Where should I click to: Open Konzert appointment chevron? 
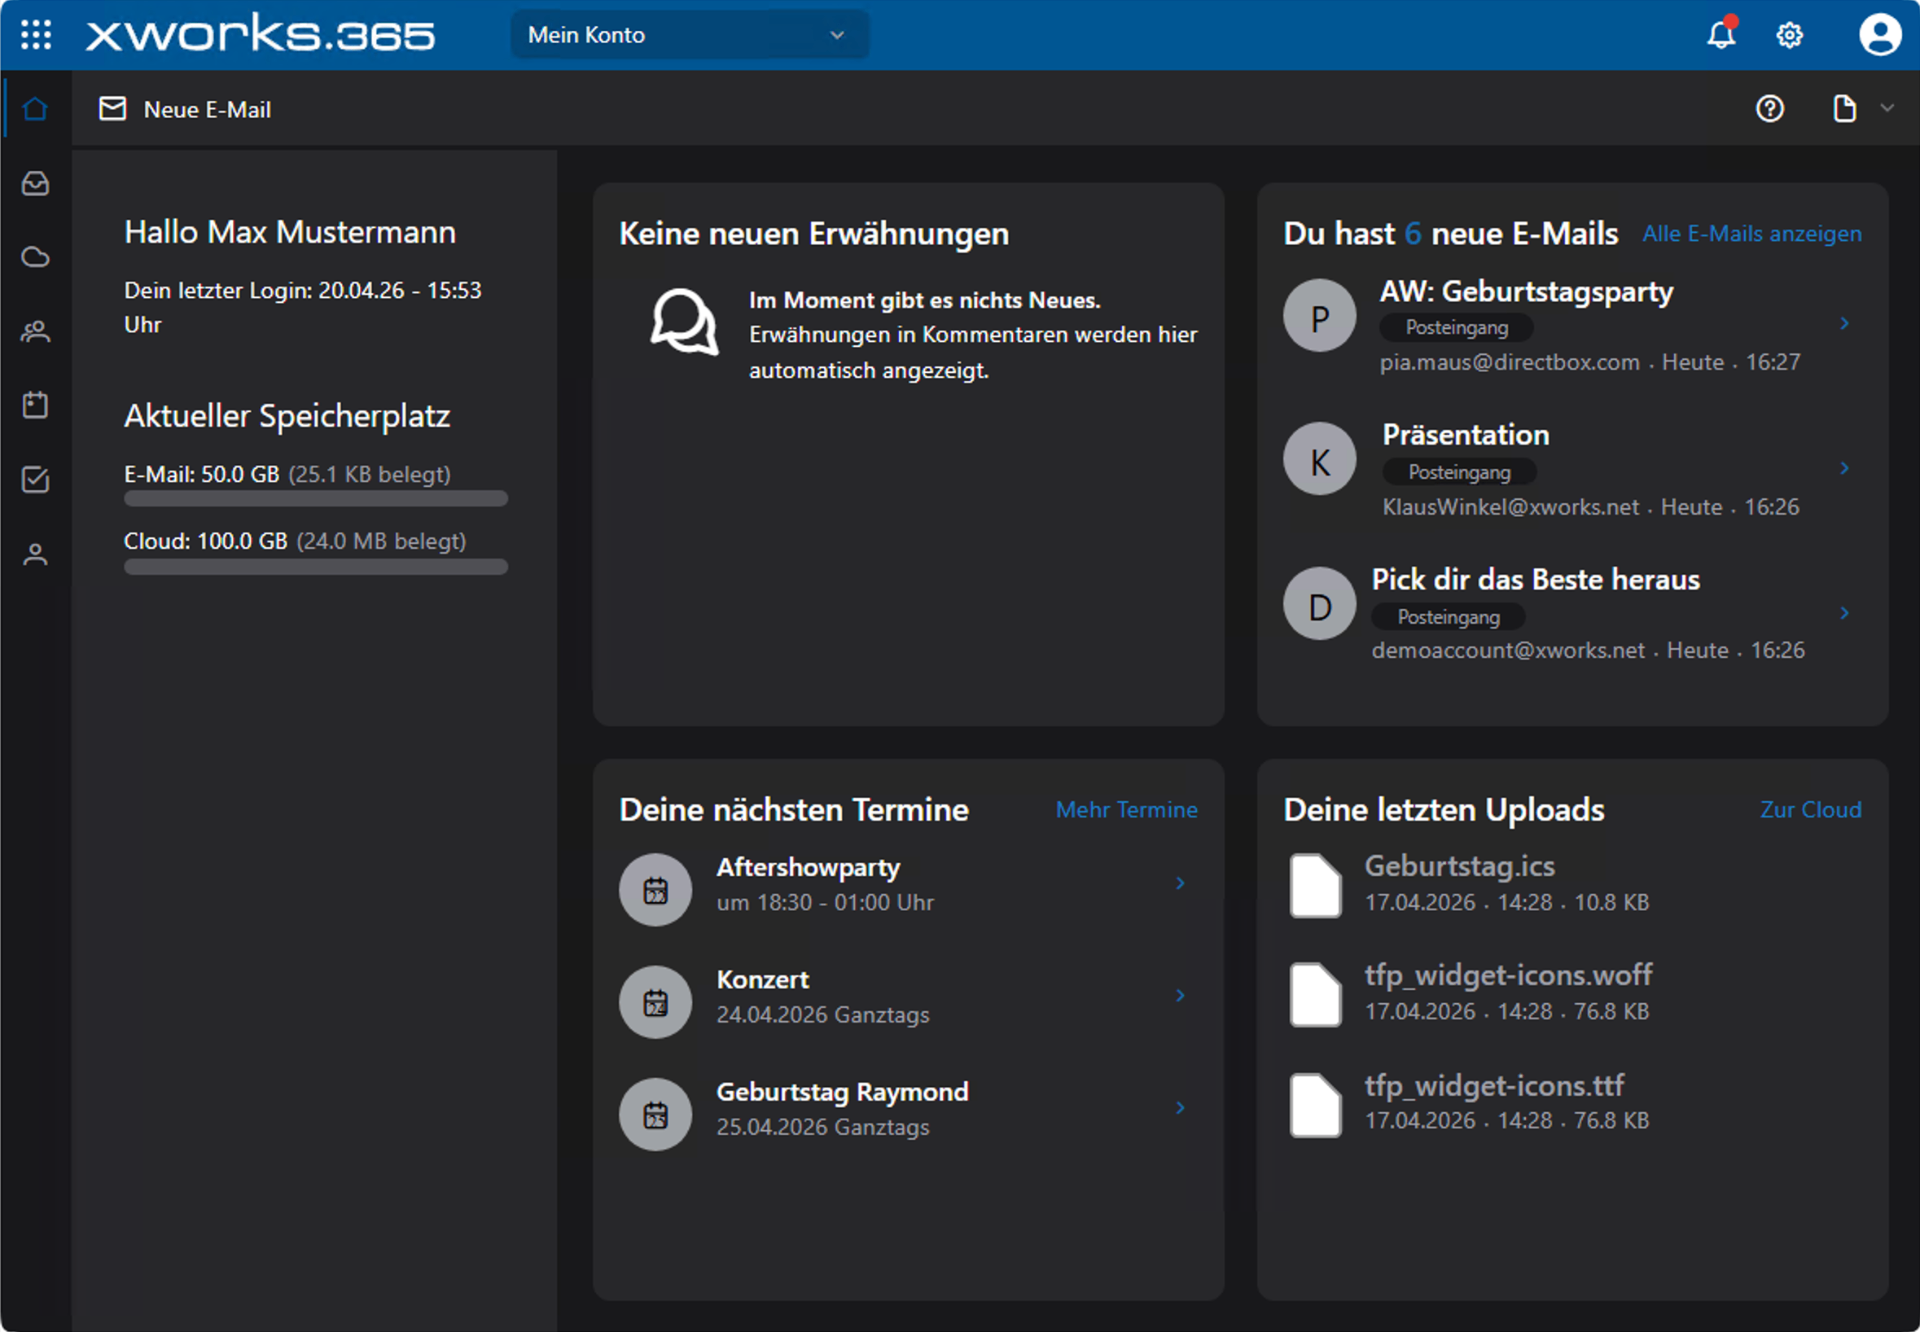tap(1181, 996)
